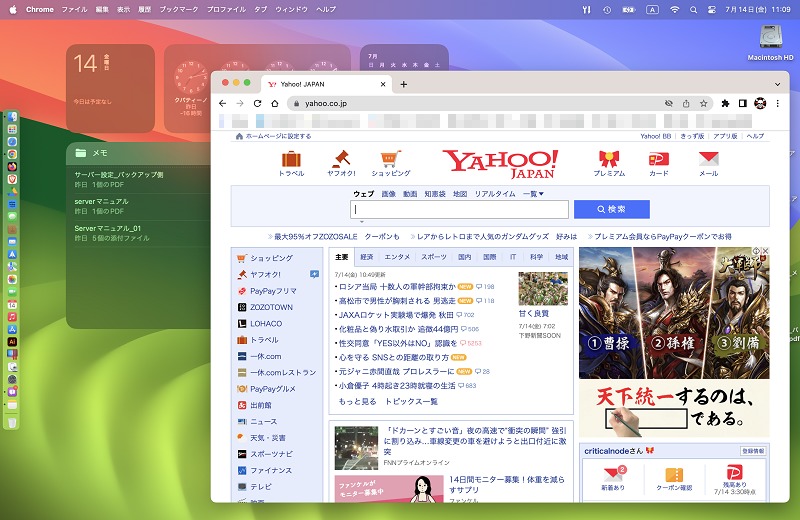Open the JAXAロケット実験場で爆発 headline
800x520 pixels.
[396, 315]
